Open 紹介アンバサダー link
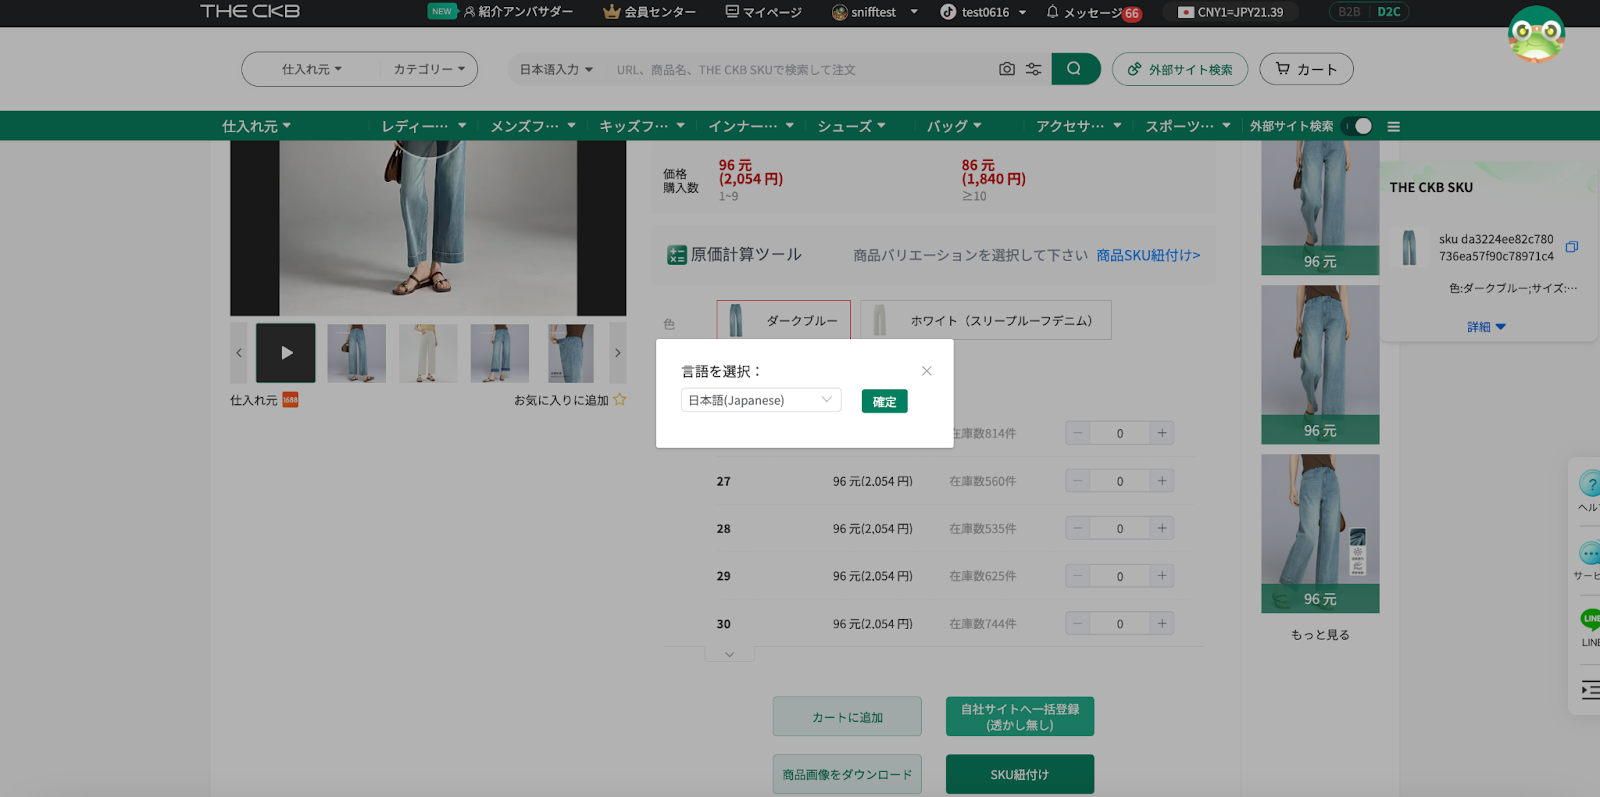Viewport: 1600px width, 797px height. coord(518,12)
